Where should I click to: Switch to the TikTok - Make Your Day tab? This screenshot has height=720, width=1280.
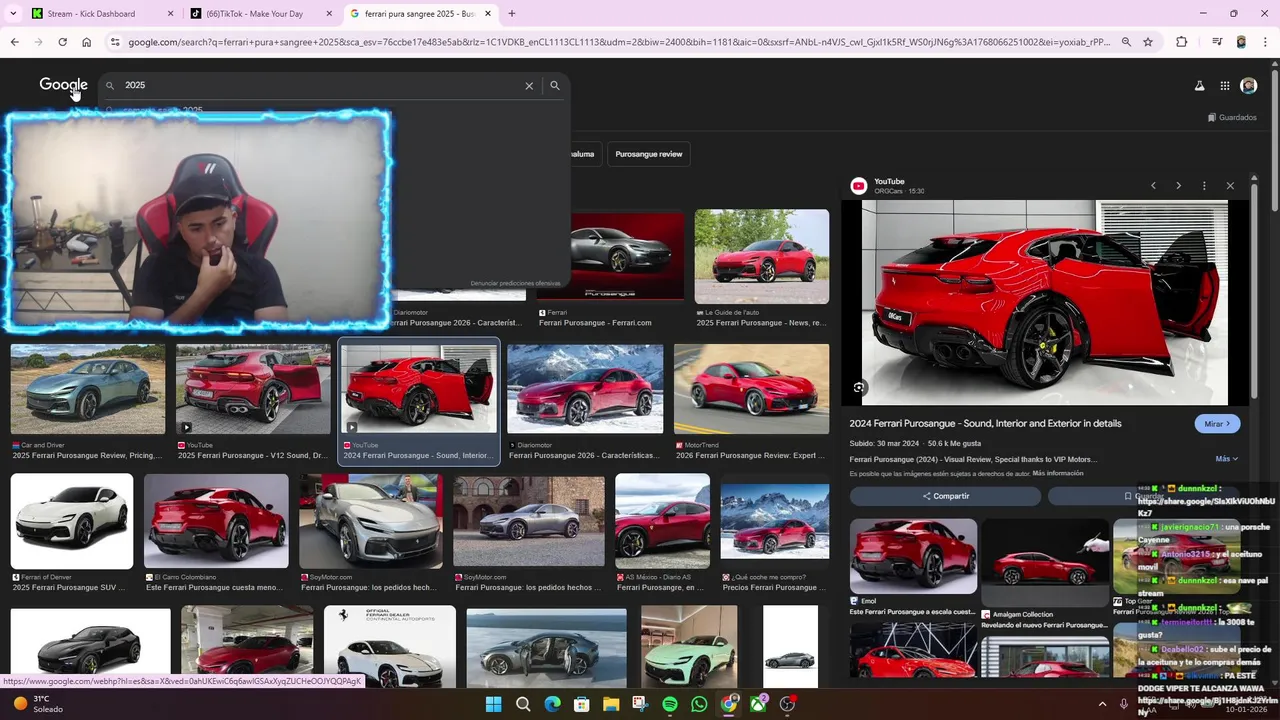[x=262, y=14]
